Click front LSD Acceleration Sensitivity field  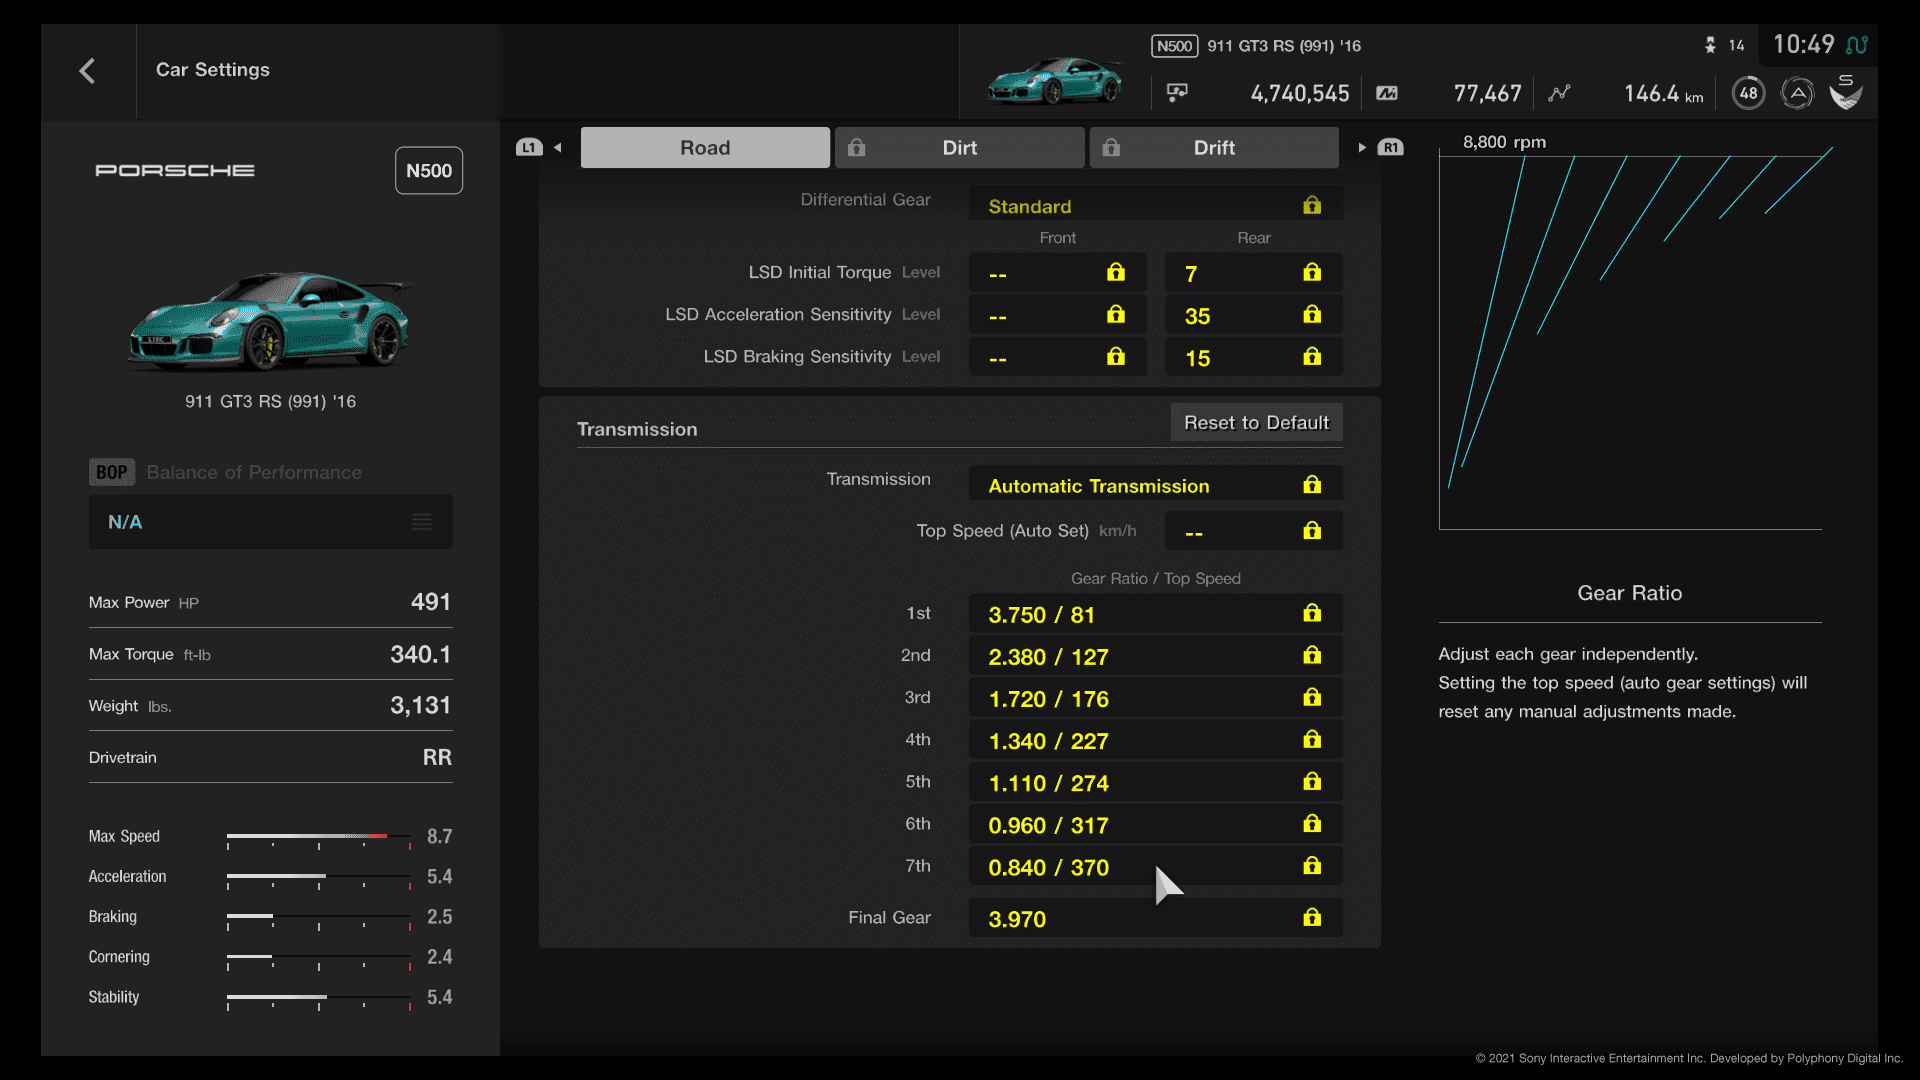click(x=1058, y=315)
